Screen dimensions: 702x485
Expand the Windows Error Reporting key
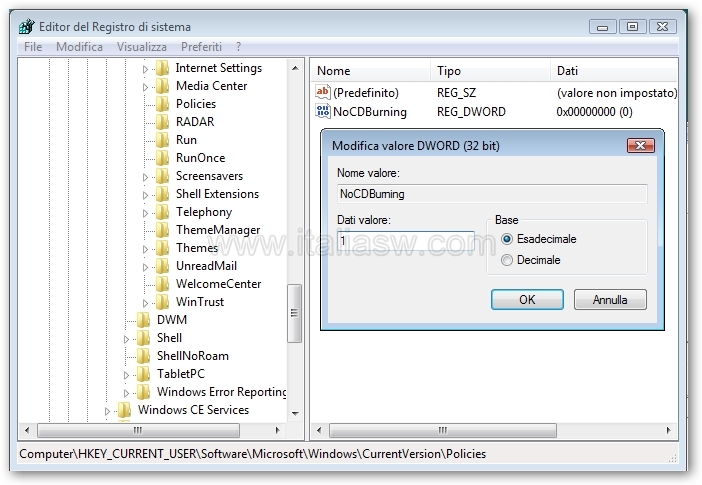click(126, 393)
